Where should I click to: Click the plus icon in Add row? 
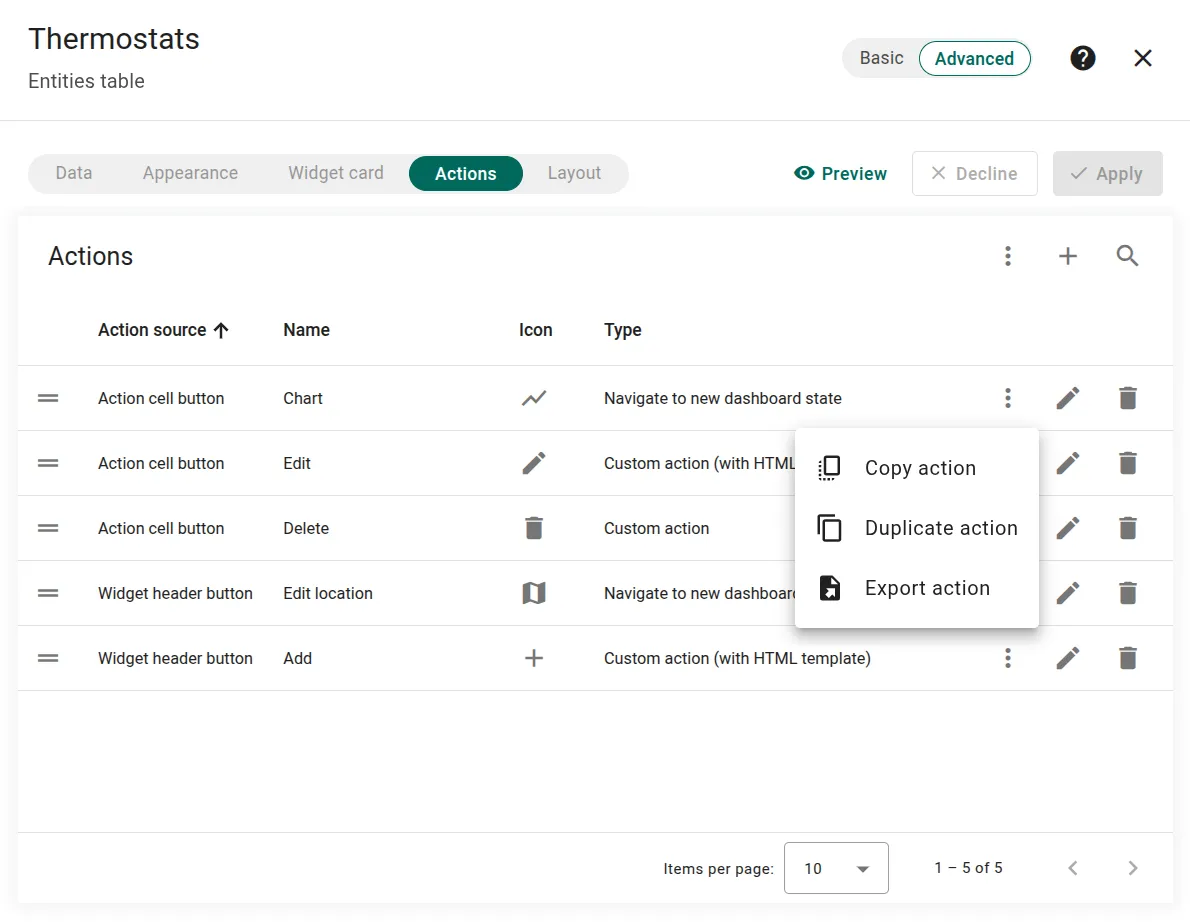pos(534,658)
